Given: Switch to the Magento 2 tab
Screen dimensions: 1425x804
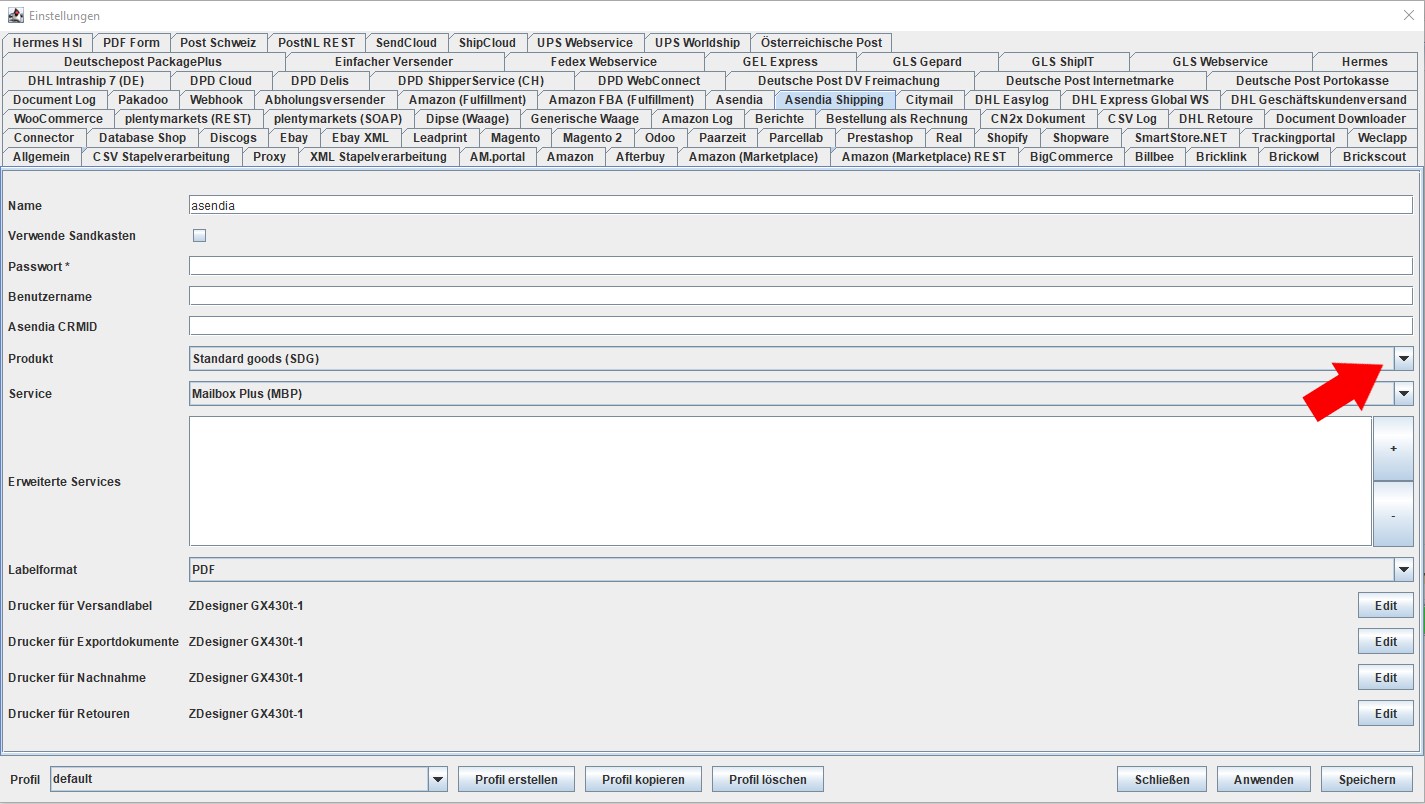Looking at the screenshot, I should pos(592,138).
